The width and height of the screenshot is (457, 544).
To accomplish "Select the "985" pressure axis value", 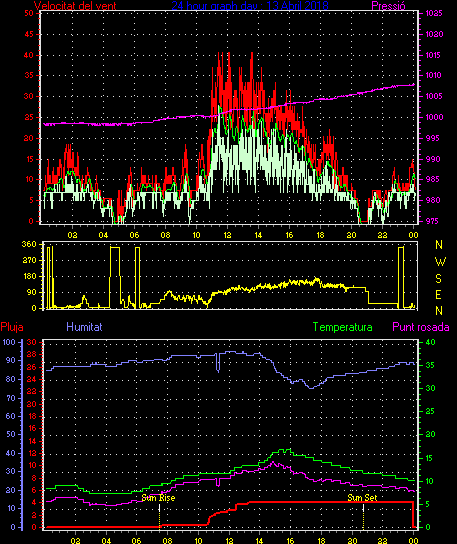I will tap(432, 179).
